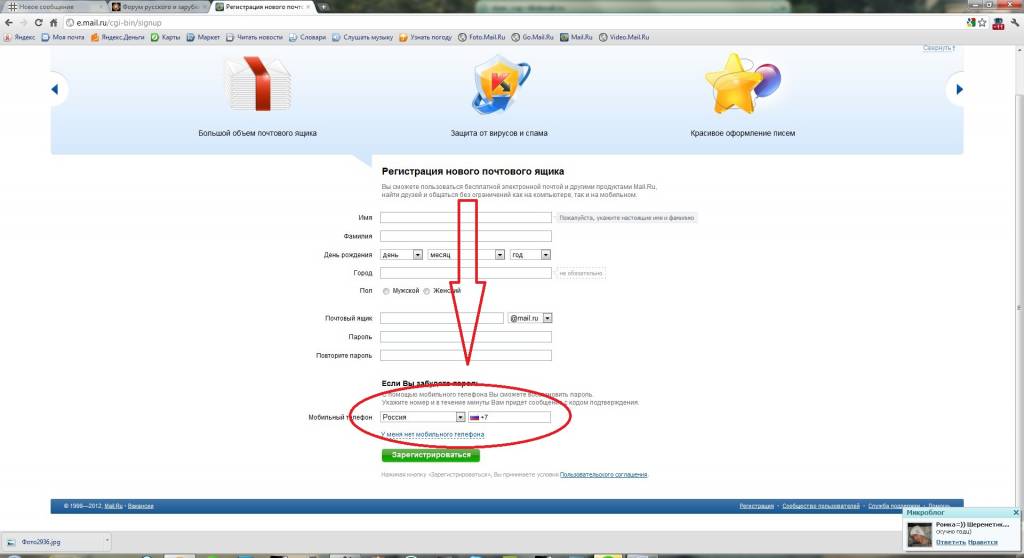This screenshot has height=558, width=1024.
Task: Open the Пользовательского соглашения link
Action: coord(603,475)
